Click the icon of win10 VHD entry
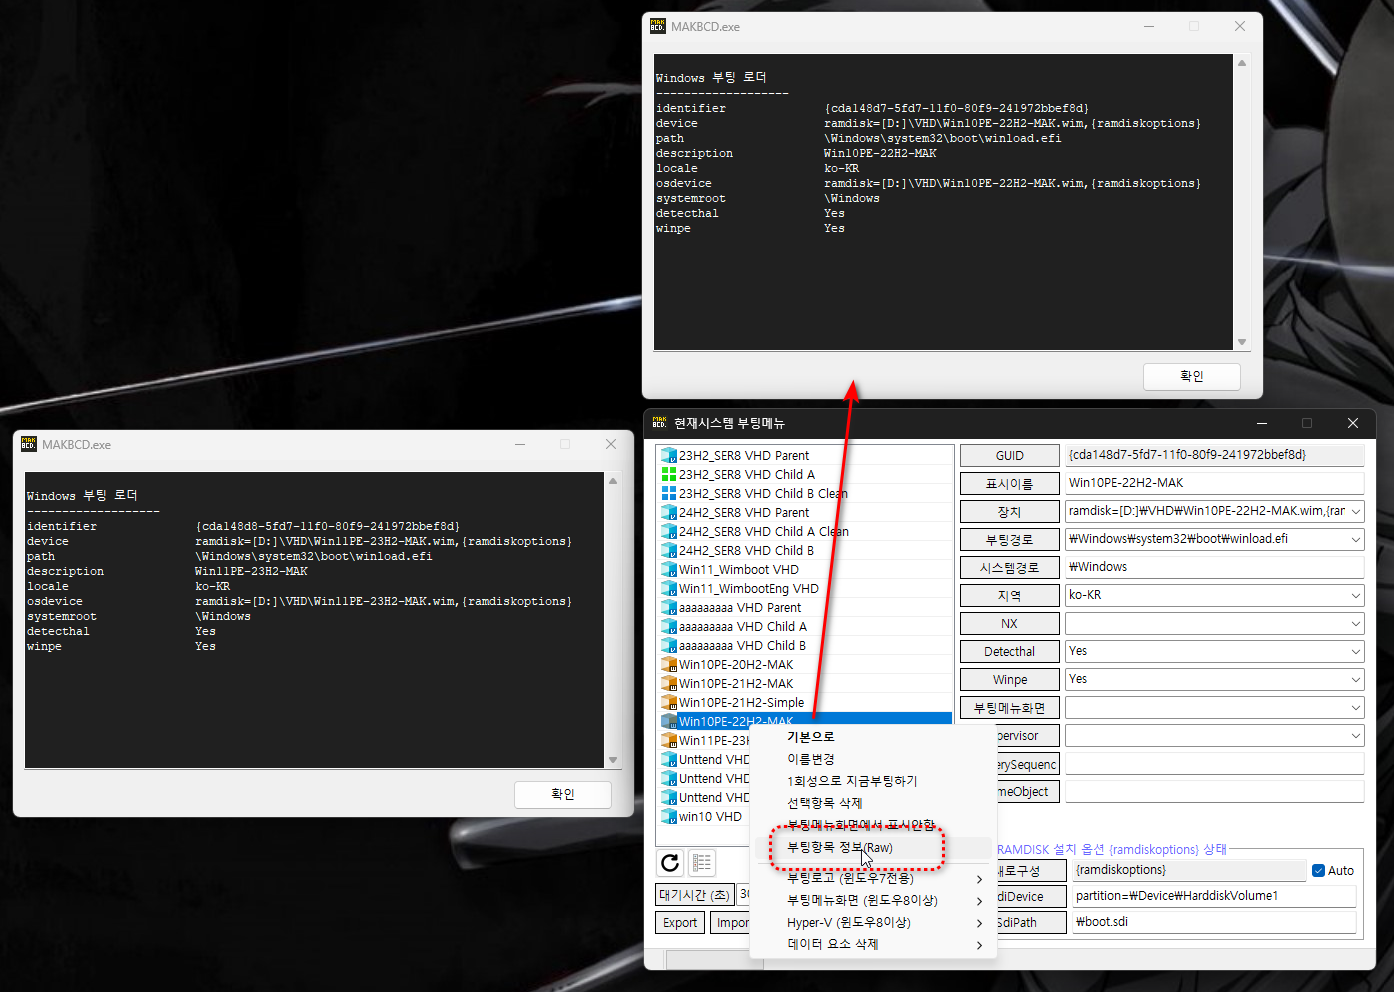Screen dimensions: 1394x992 (669, 817)
